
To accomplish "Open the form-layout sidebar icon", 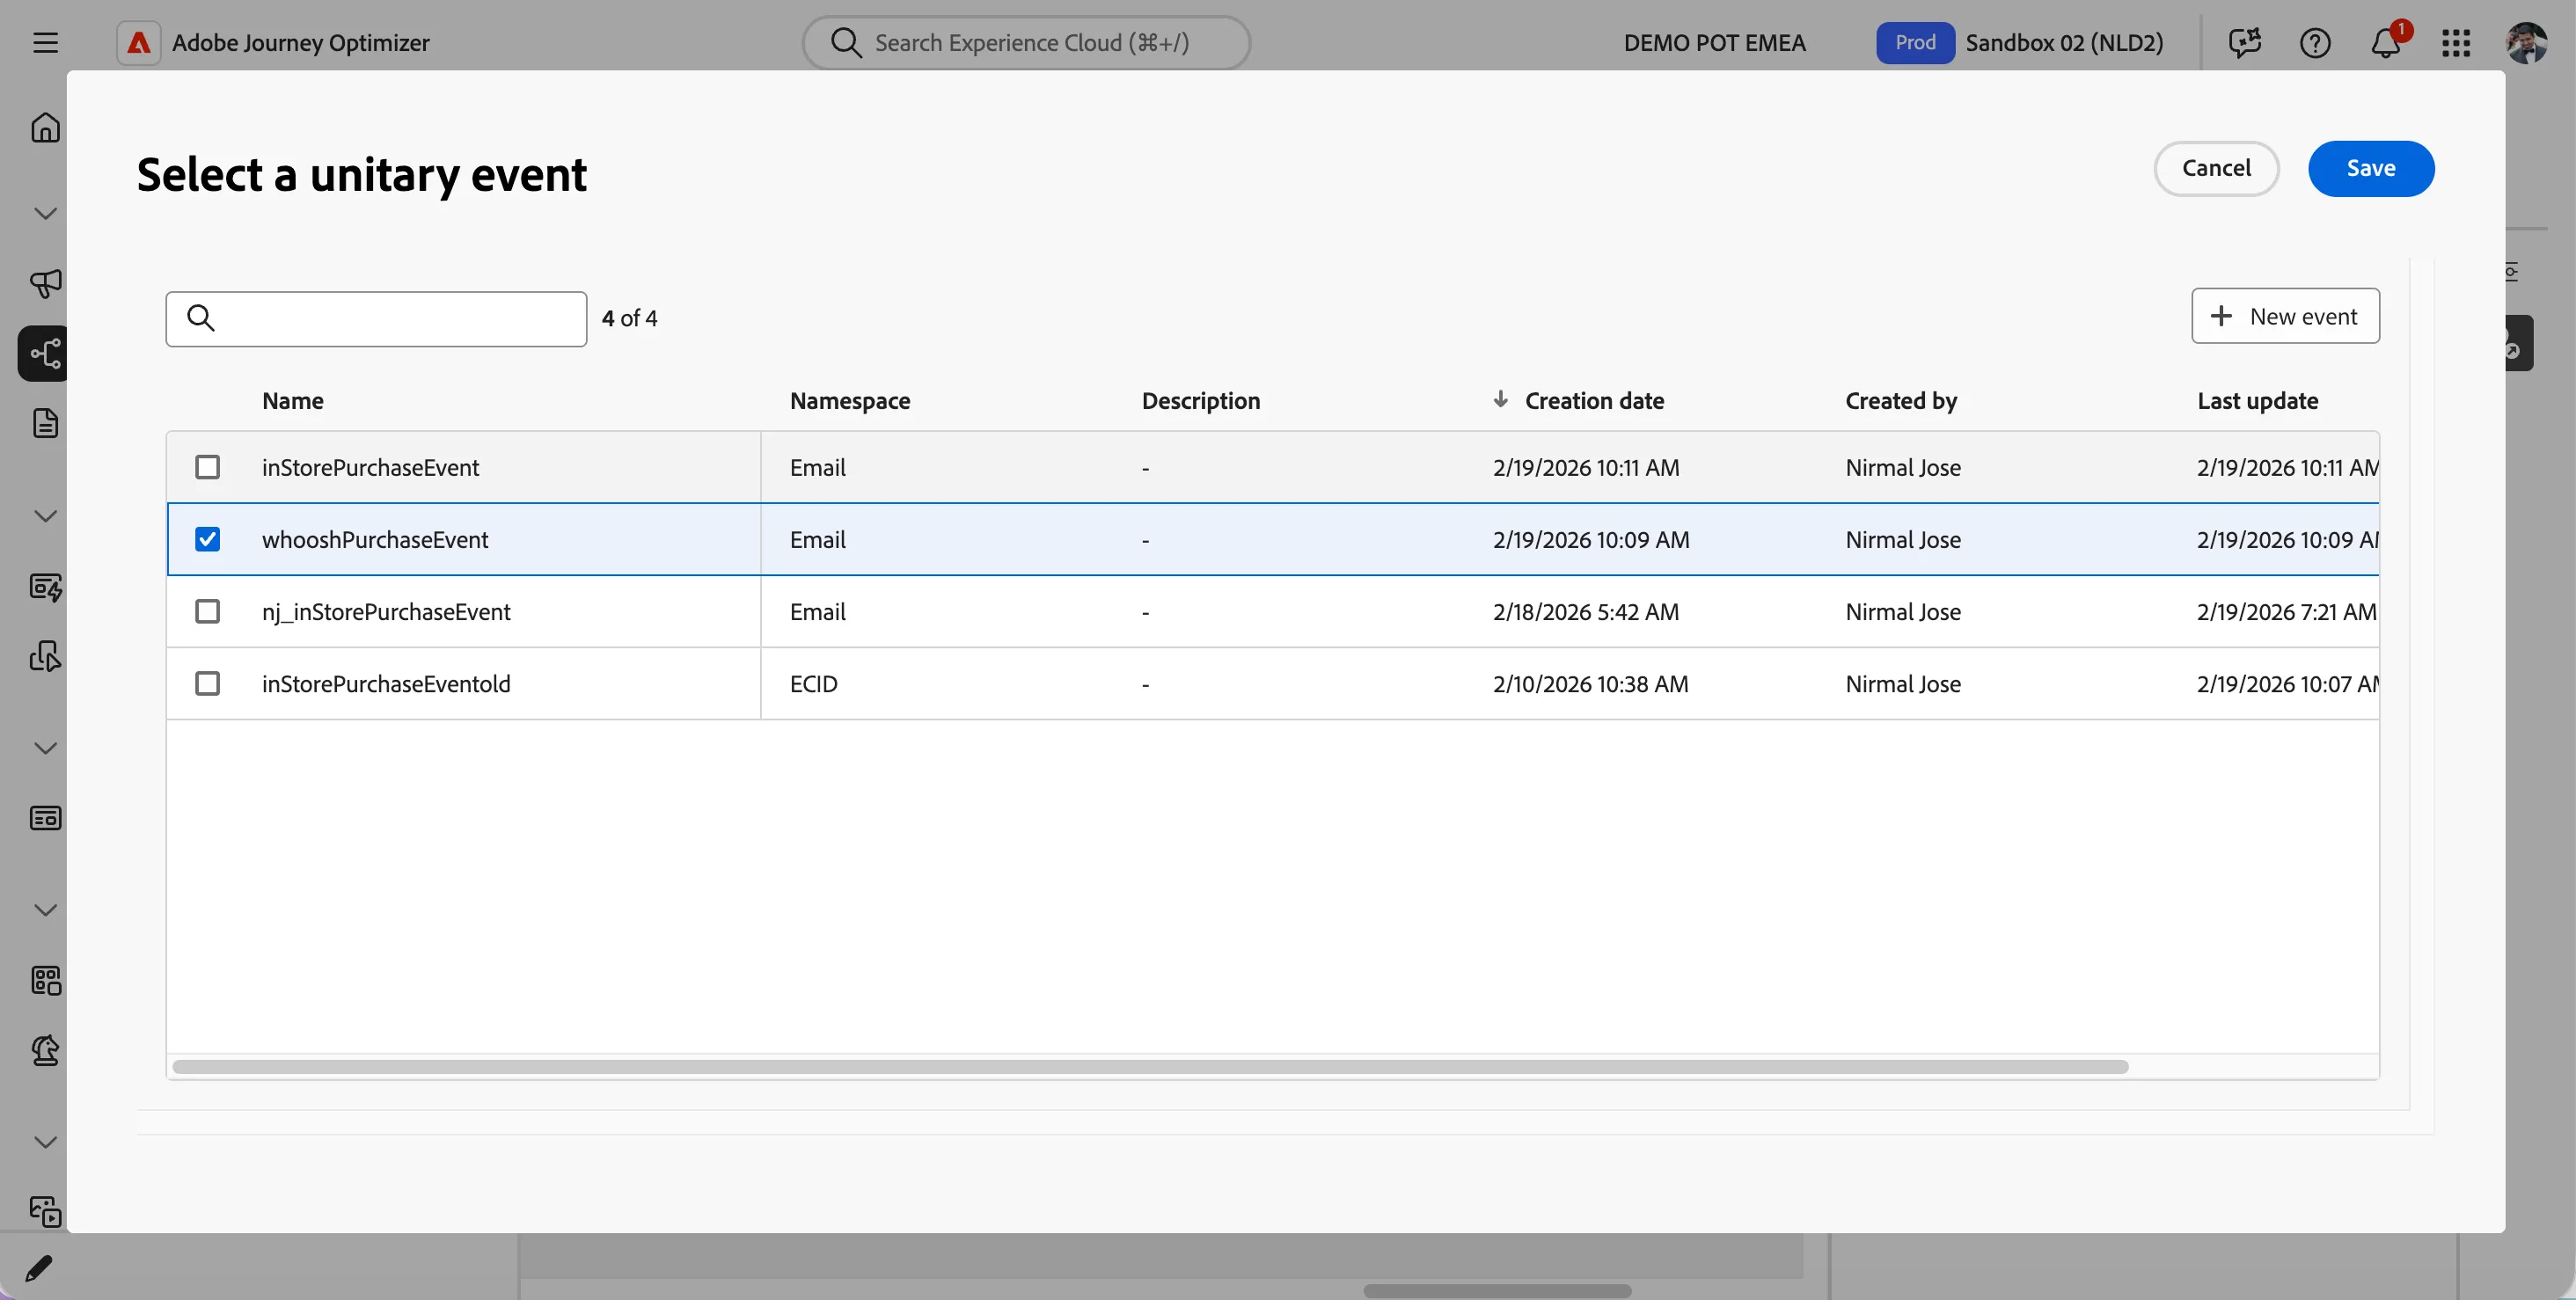I will (45, 818).
